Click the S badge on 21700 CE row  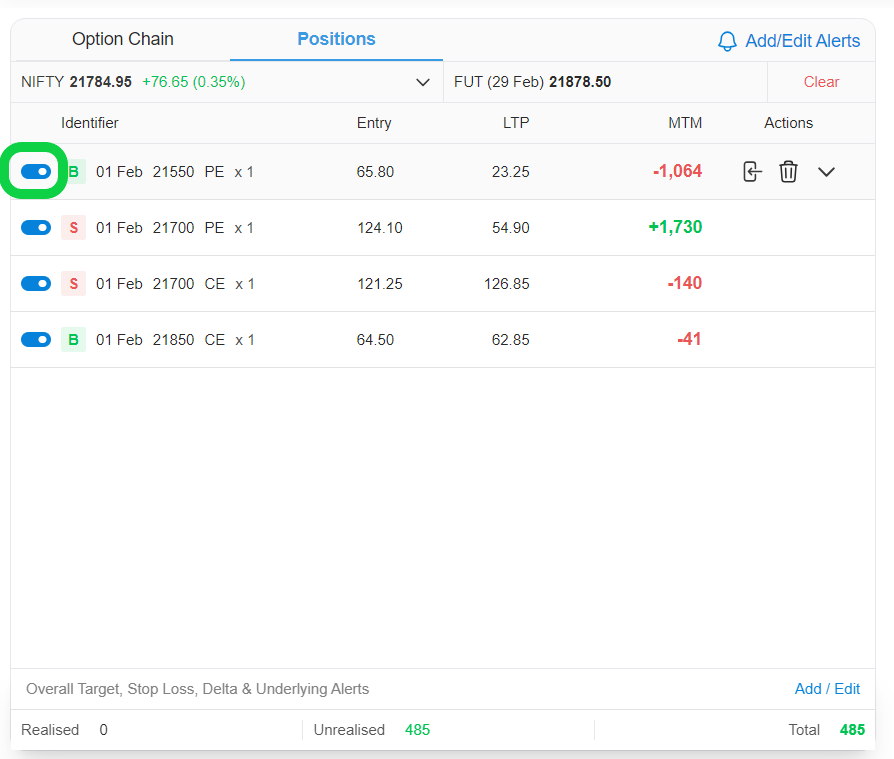tap(74, 283)
